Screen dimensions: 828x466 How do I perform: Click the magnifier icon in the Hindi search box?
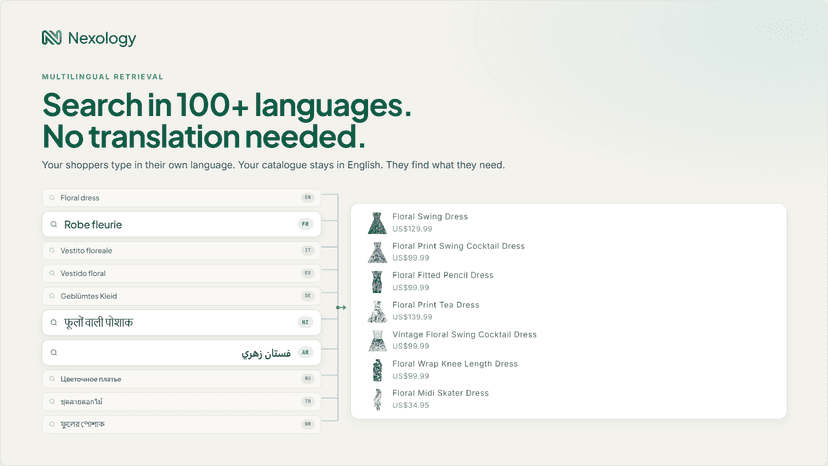tap(53, 322)
